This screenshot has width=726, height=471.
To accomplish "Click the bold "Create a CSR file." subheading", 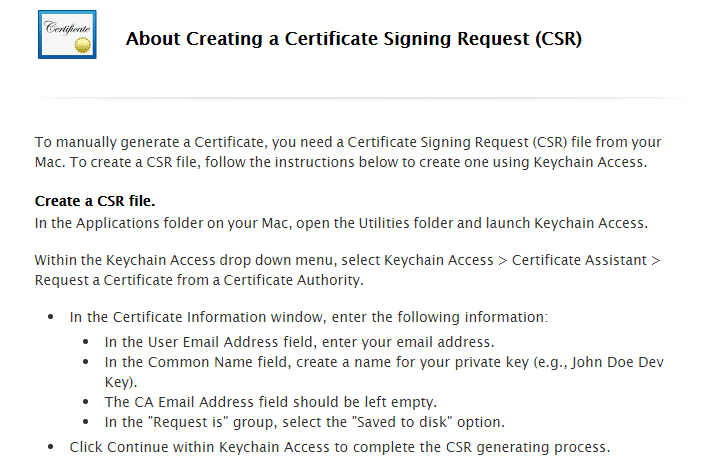I will (x=95, y=201).
